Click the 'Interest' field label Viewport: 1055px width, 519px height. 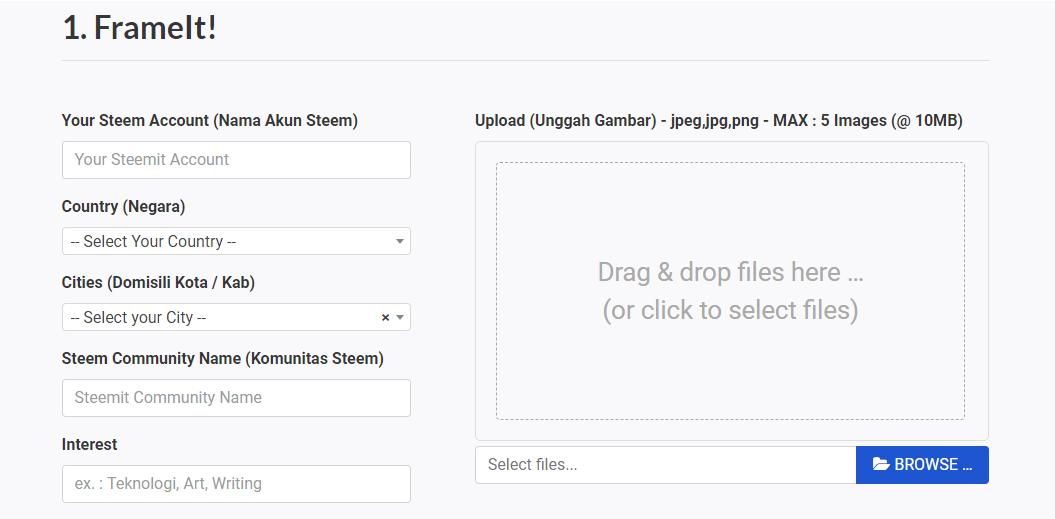[89, 444]
